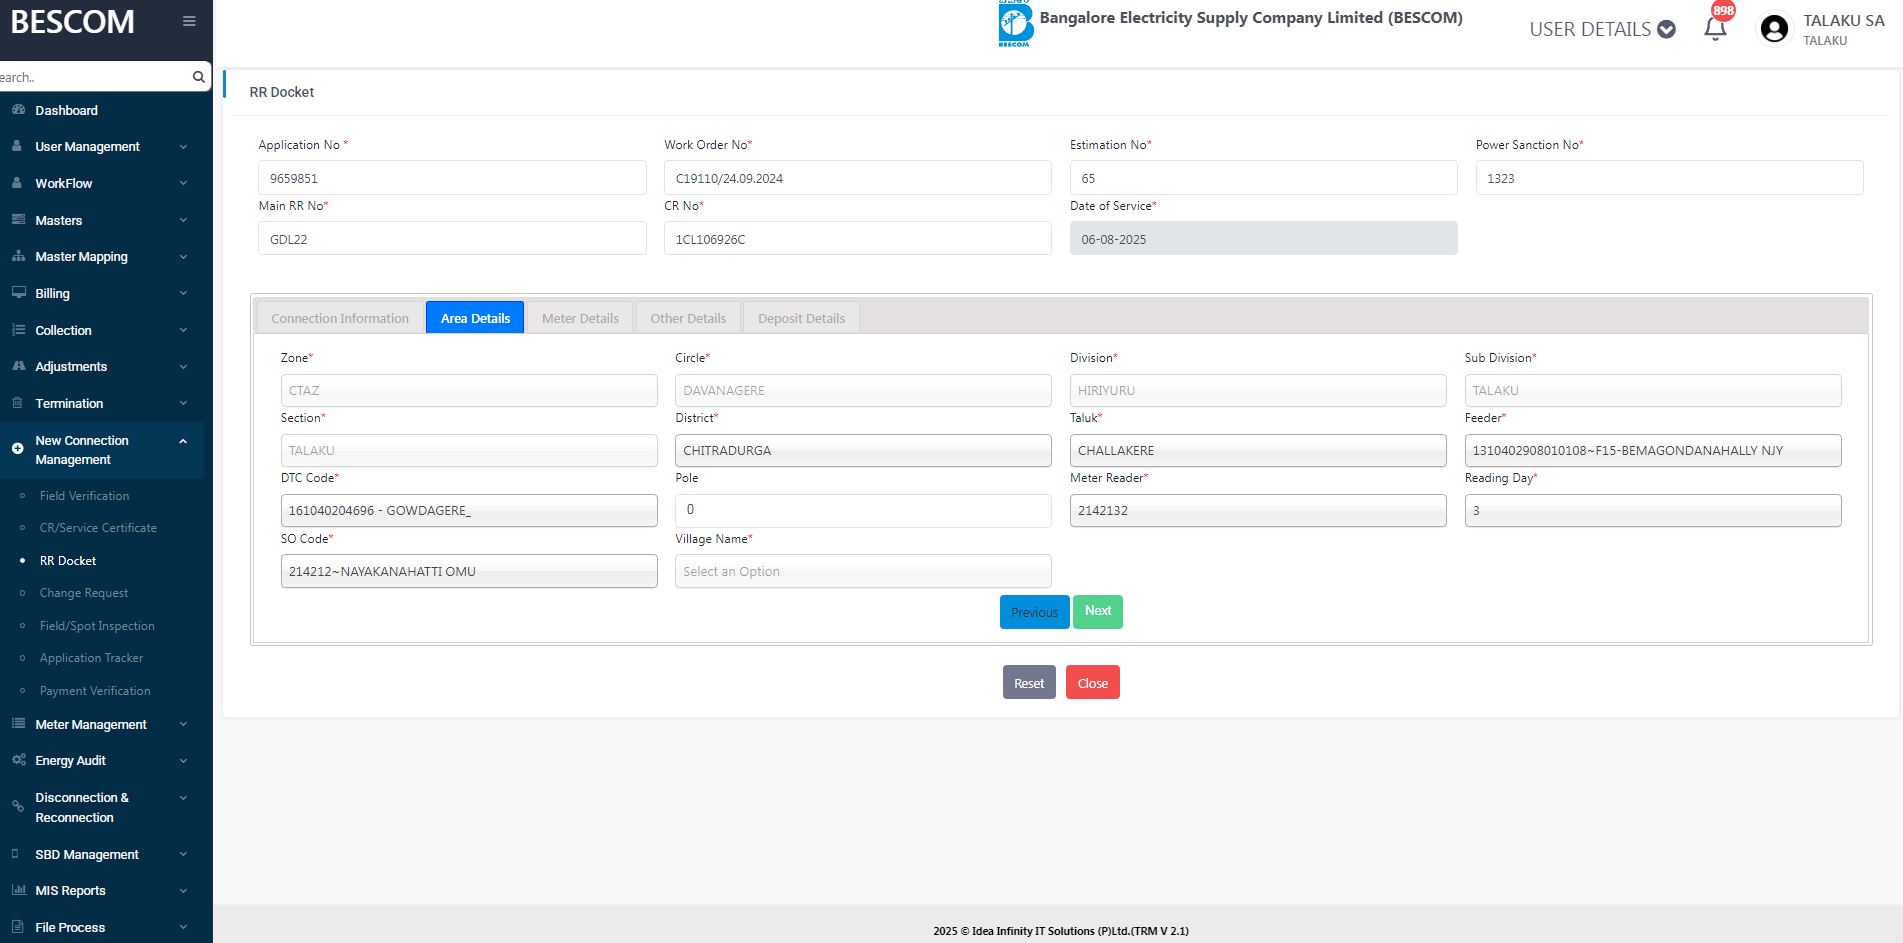Click the search magnifier icon
The height and width of the screenshot is (943, 1903).
198,77
